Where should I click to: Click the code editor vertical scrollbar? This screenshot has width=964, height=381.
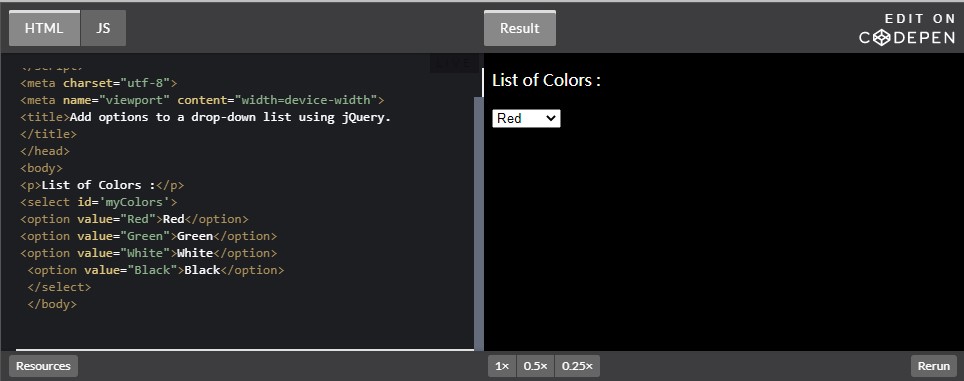(479, 224)
